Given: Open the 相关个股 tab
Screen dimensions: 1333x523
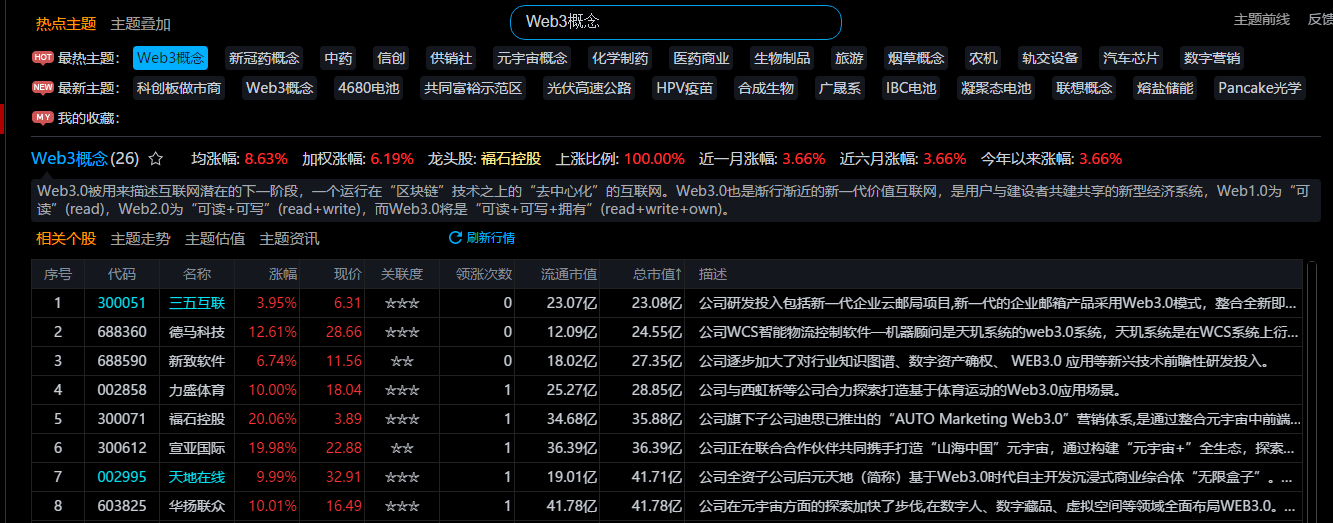Looking at the screenshot, I should point(66,239).
